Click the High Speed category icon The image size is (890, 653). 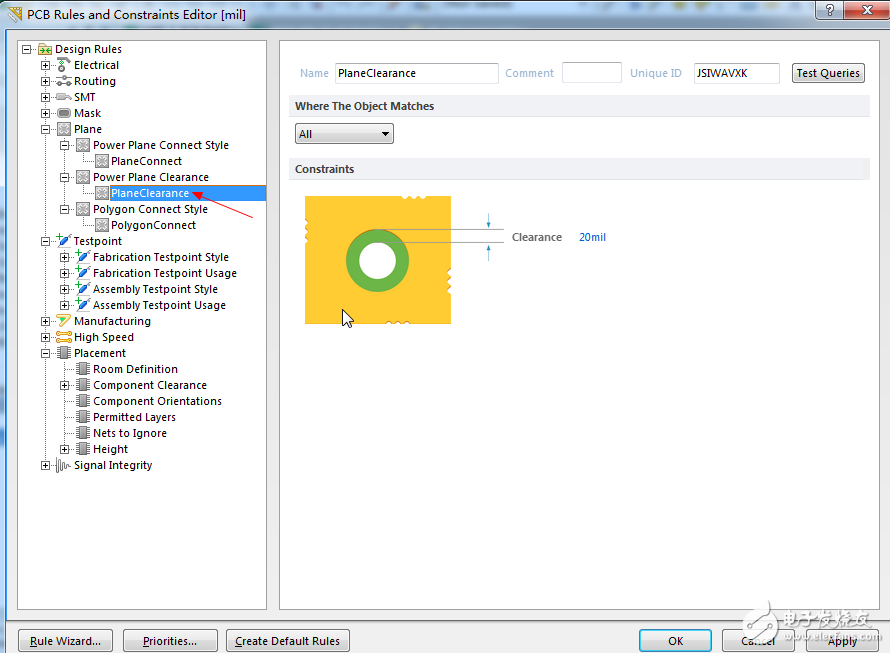(x=64, y=337)
